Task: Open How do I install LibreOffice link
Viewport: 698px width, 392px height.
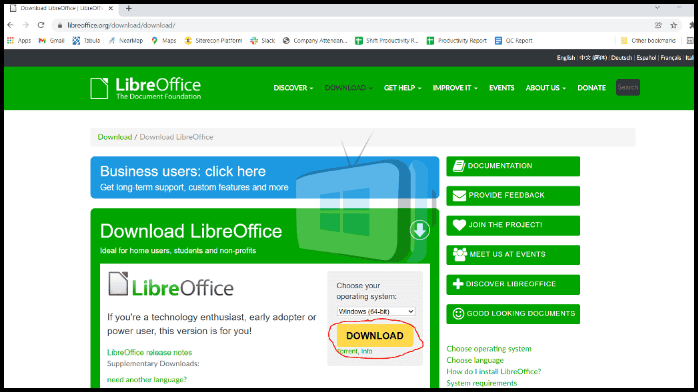Action: (x=494, y=372)
